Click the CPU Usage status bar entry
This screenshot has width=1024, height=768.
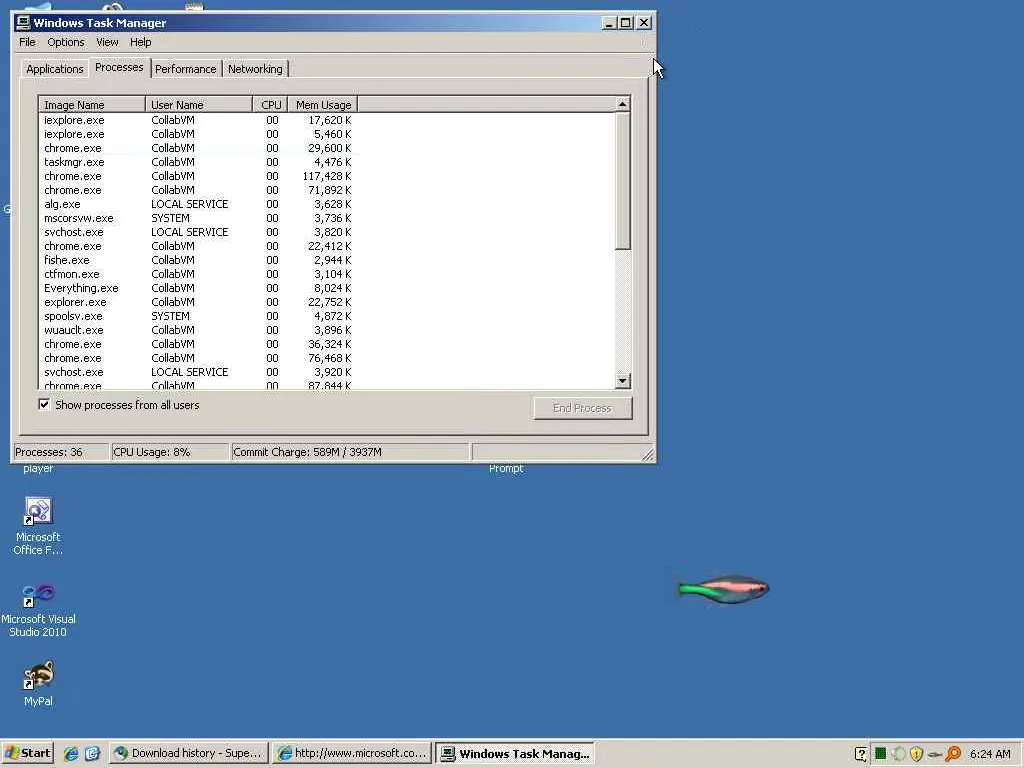coord(170,452)
